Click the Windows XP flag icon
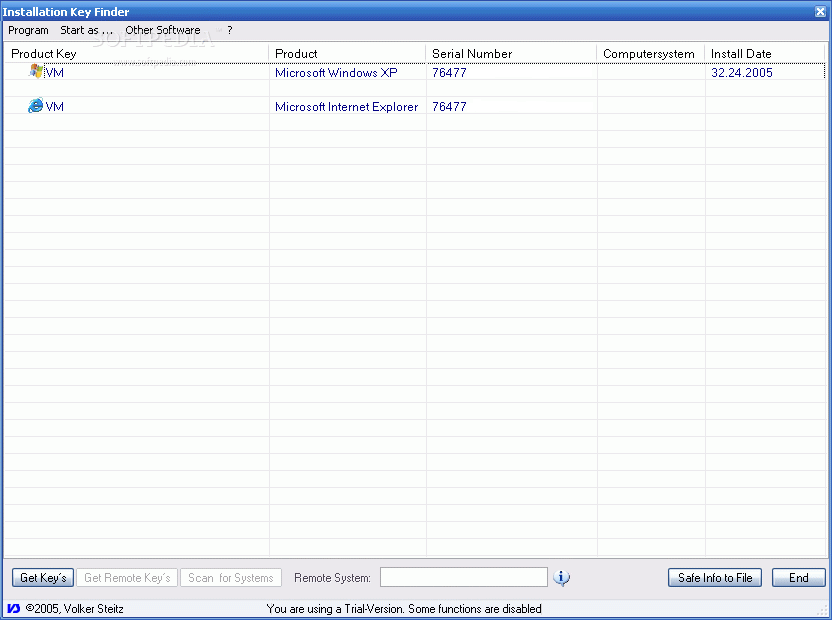This screenshot has height=620, width=832. tap(36, 71)
